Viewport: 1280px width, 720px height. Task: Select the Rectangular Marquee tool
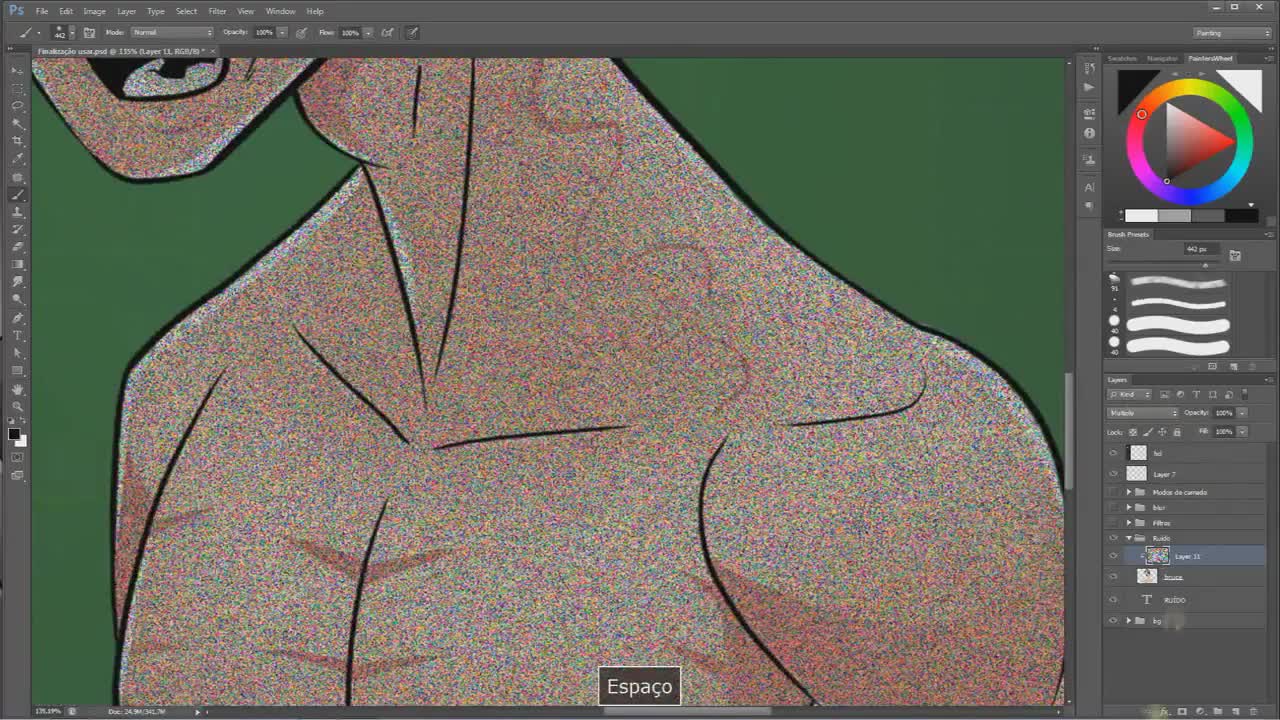(x=18, y=88)
